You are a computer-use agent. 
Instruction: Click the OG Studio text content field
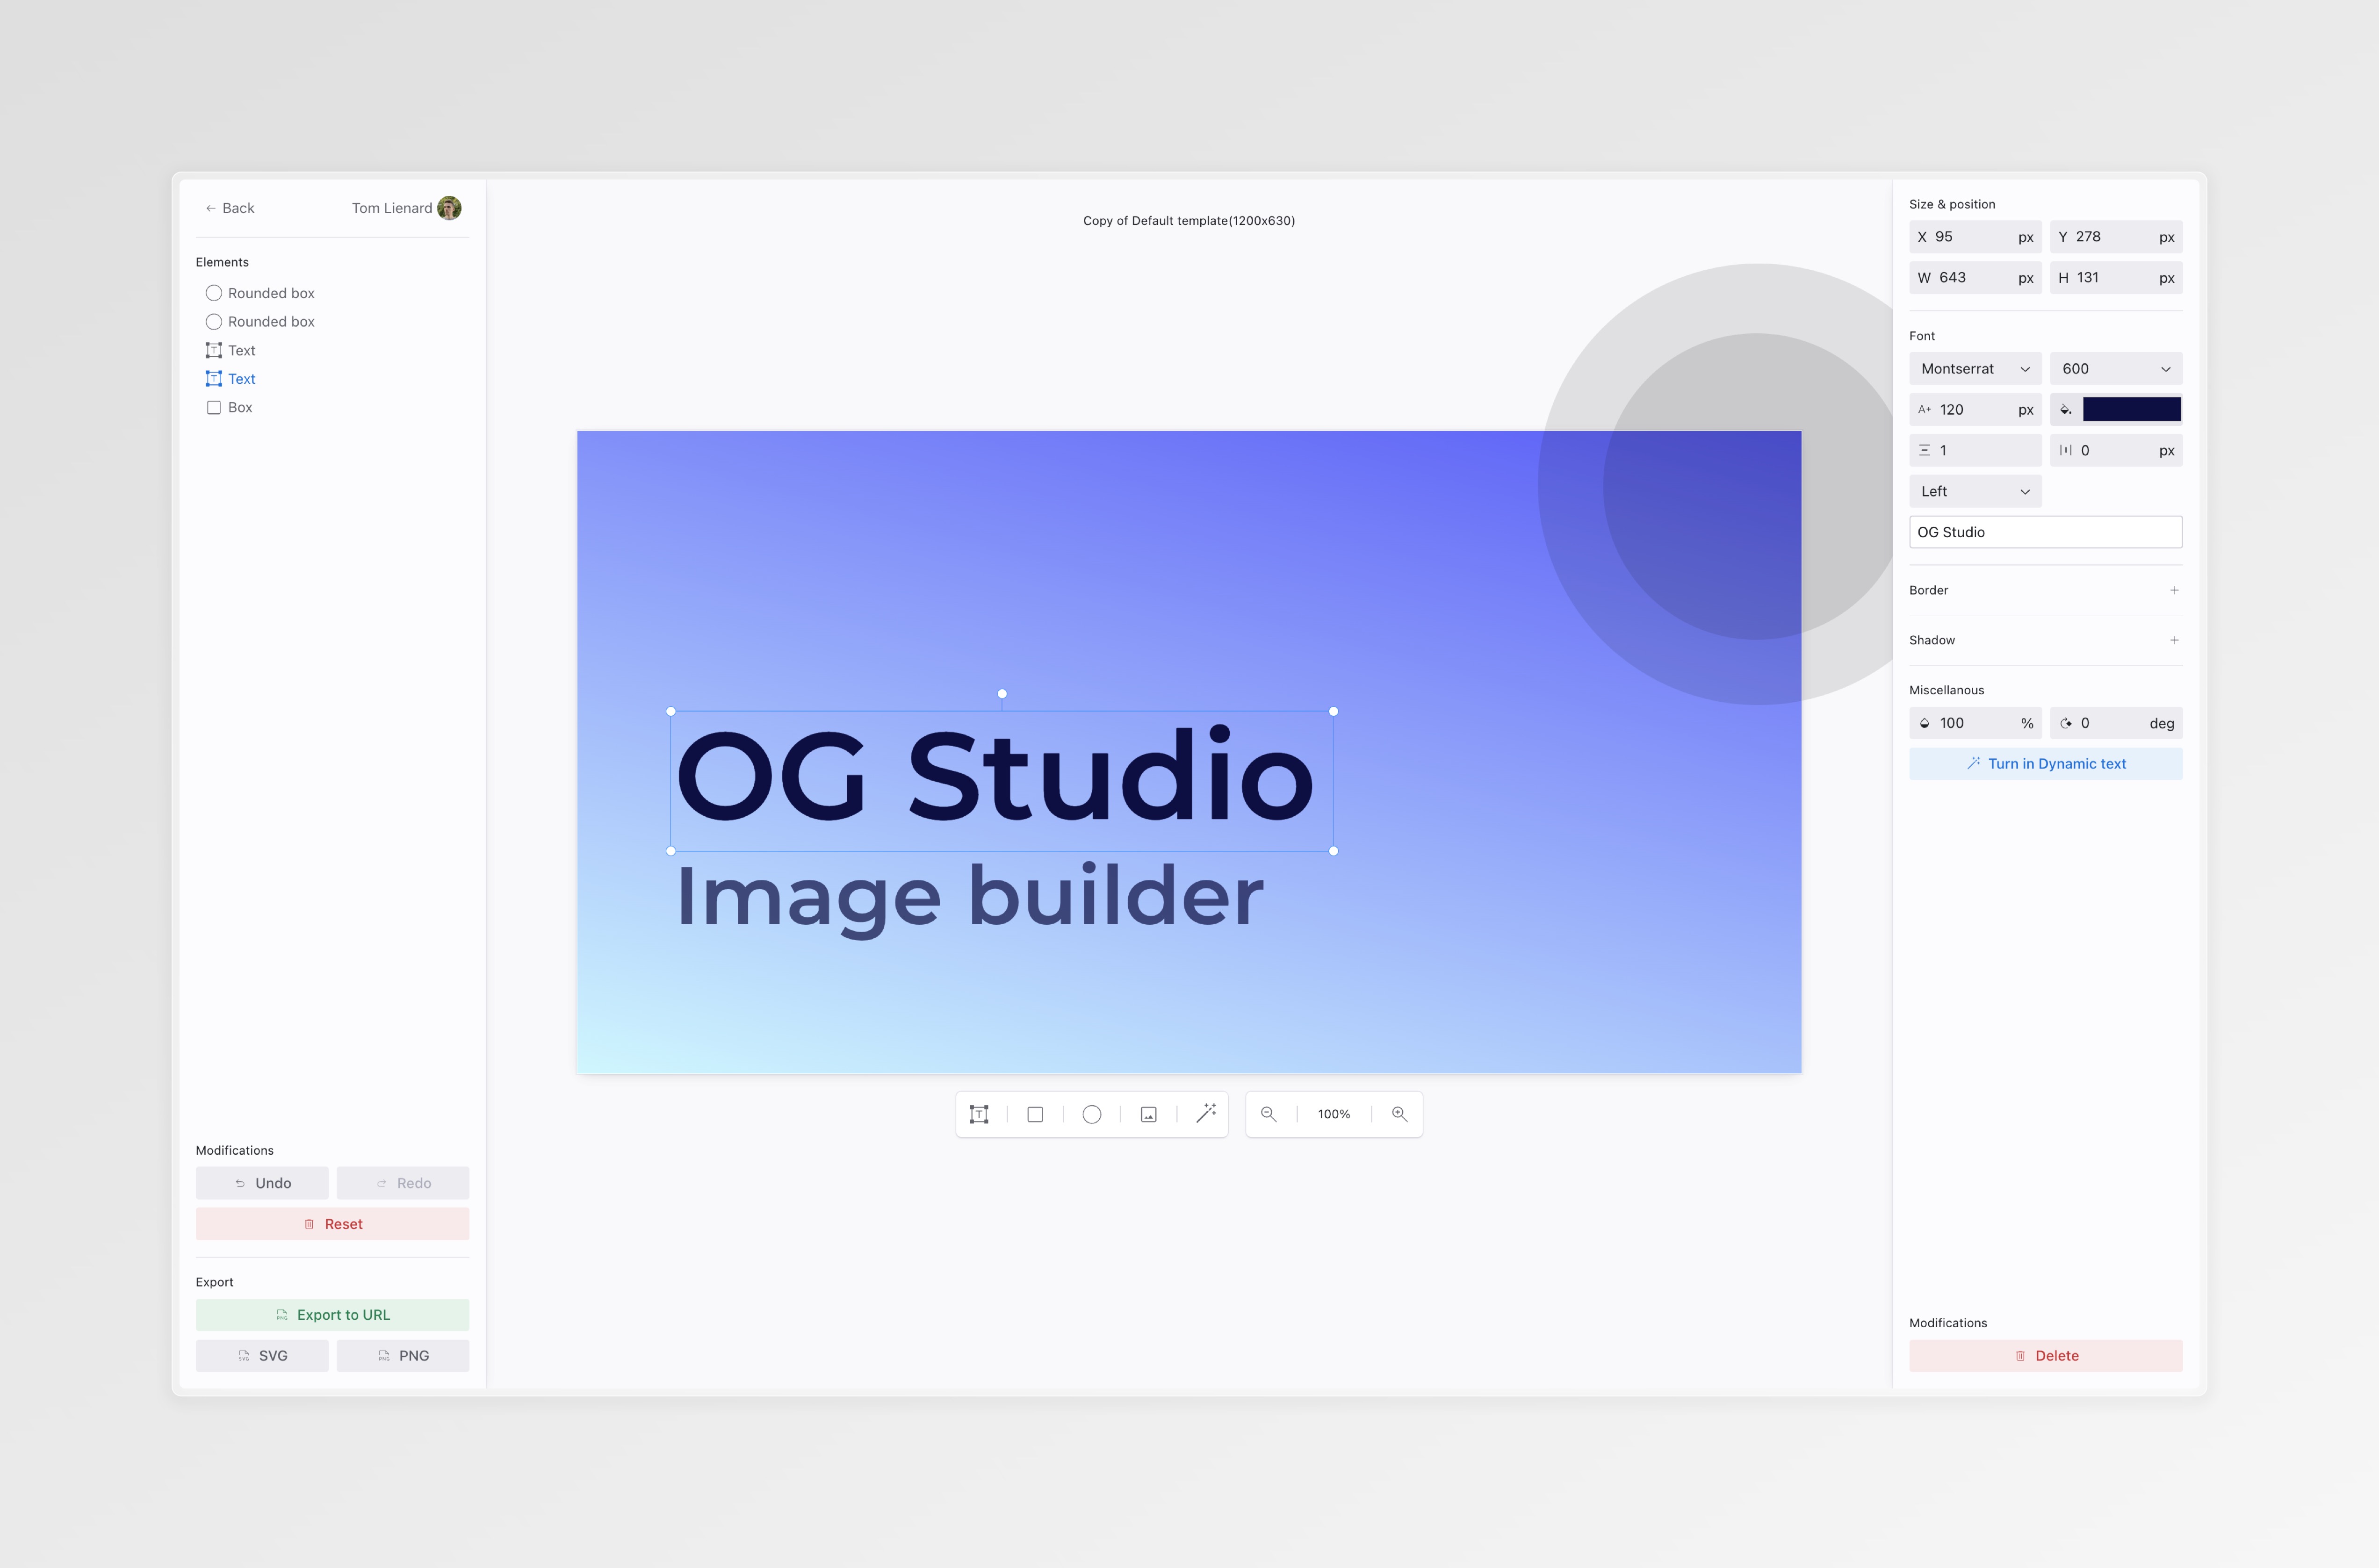(x=2045, y=532)
